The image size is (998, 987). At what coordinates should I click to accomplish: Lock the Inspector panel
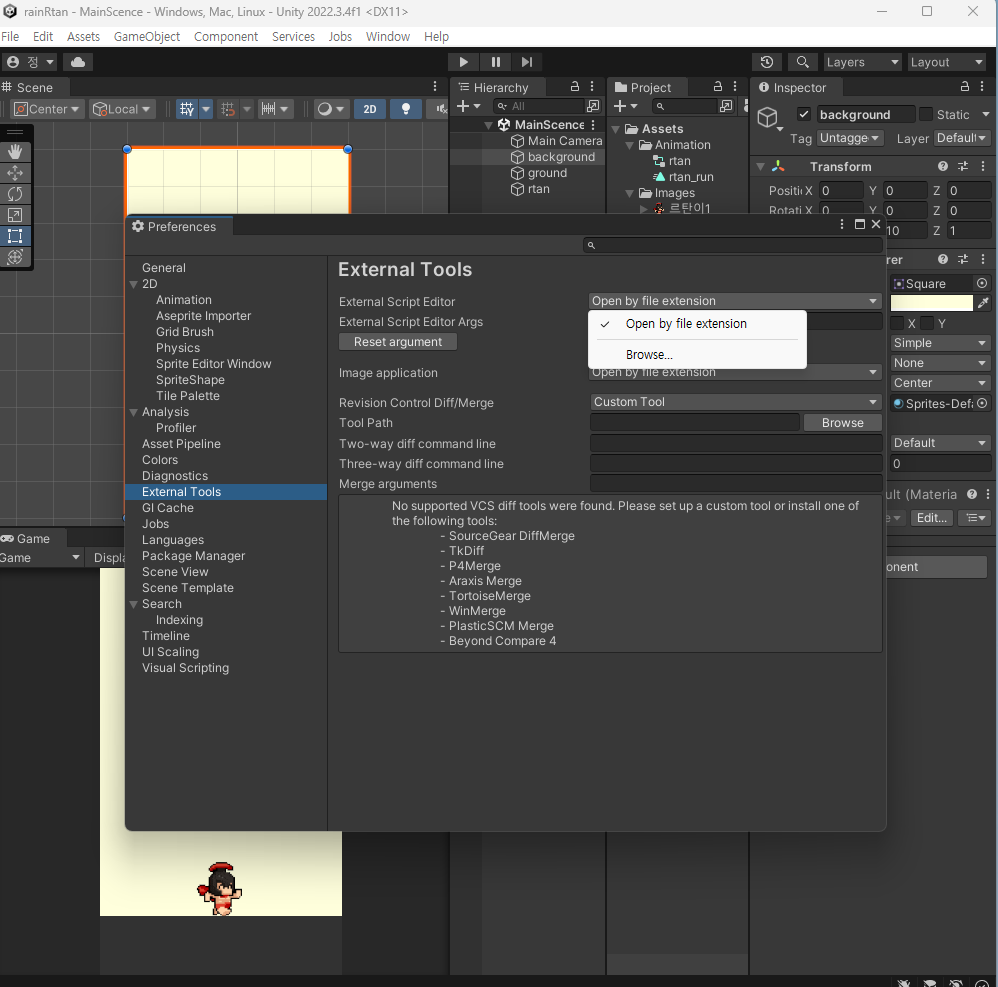(x=965, y=86)
